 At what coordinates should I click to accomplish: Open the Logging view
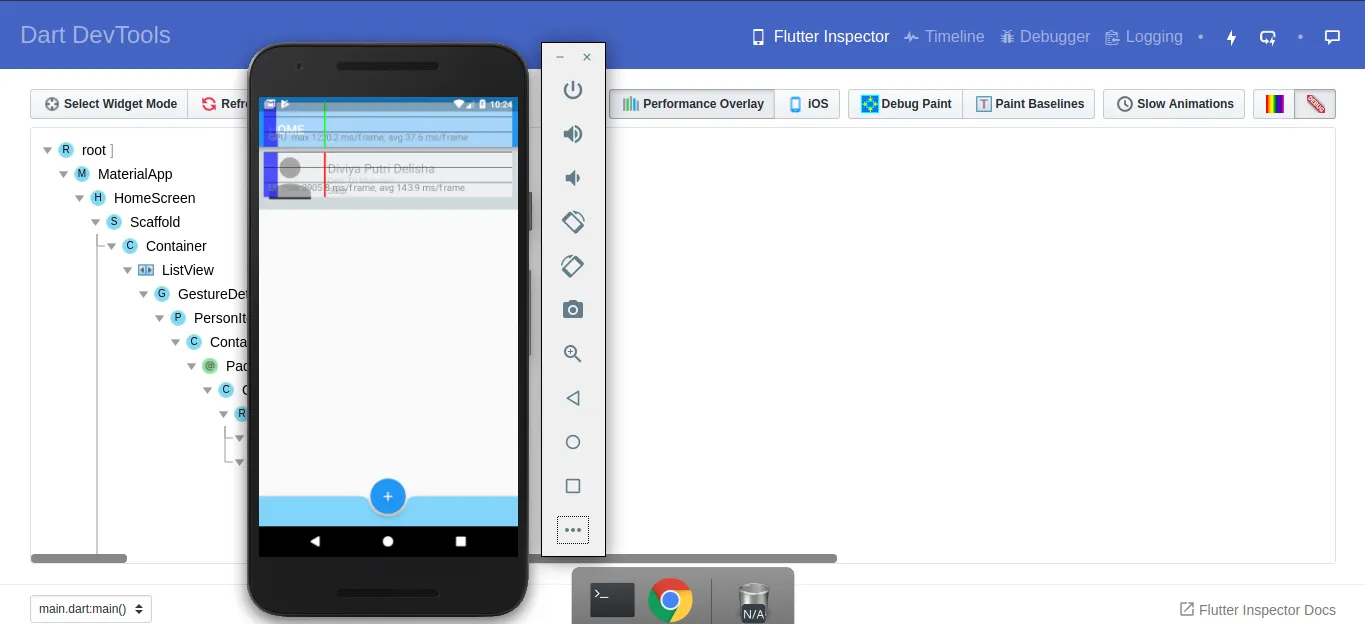[x=1143, y=36]
